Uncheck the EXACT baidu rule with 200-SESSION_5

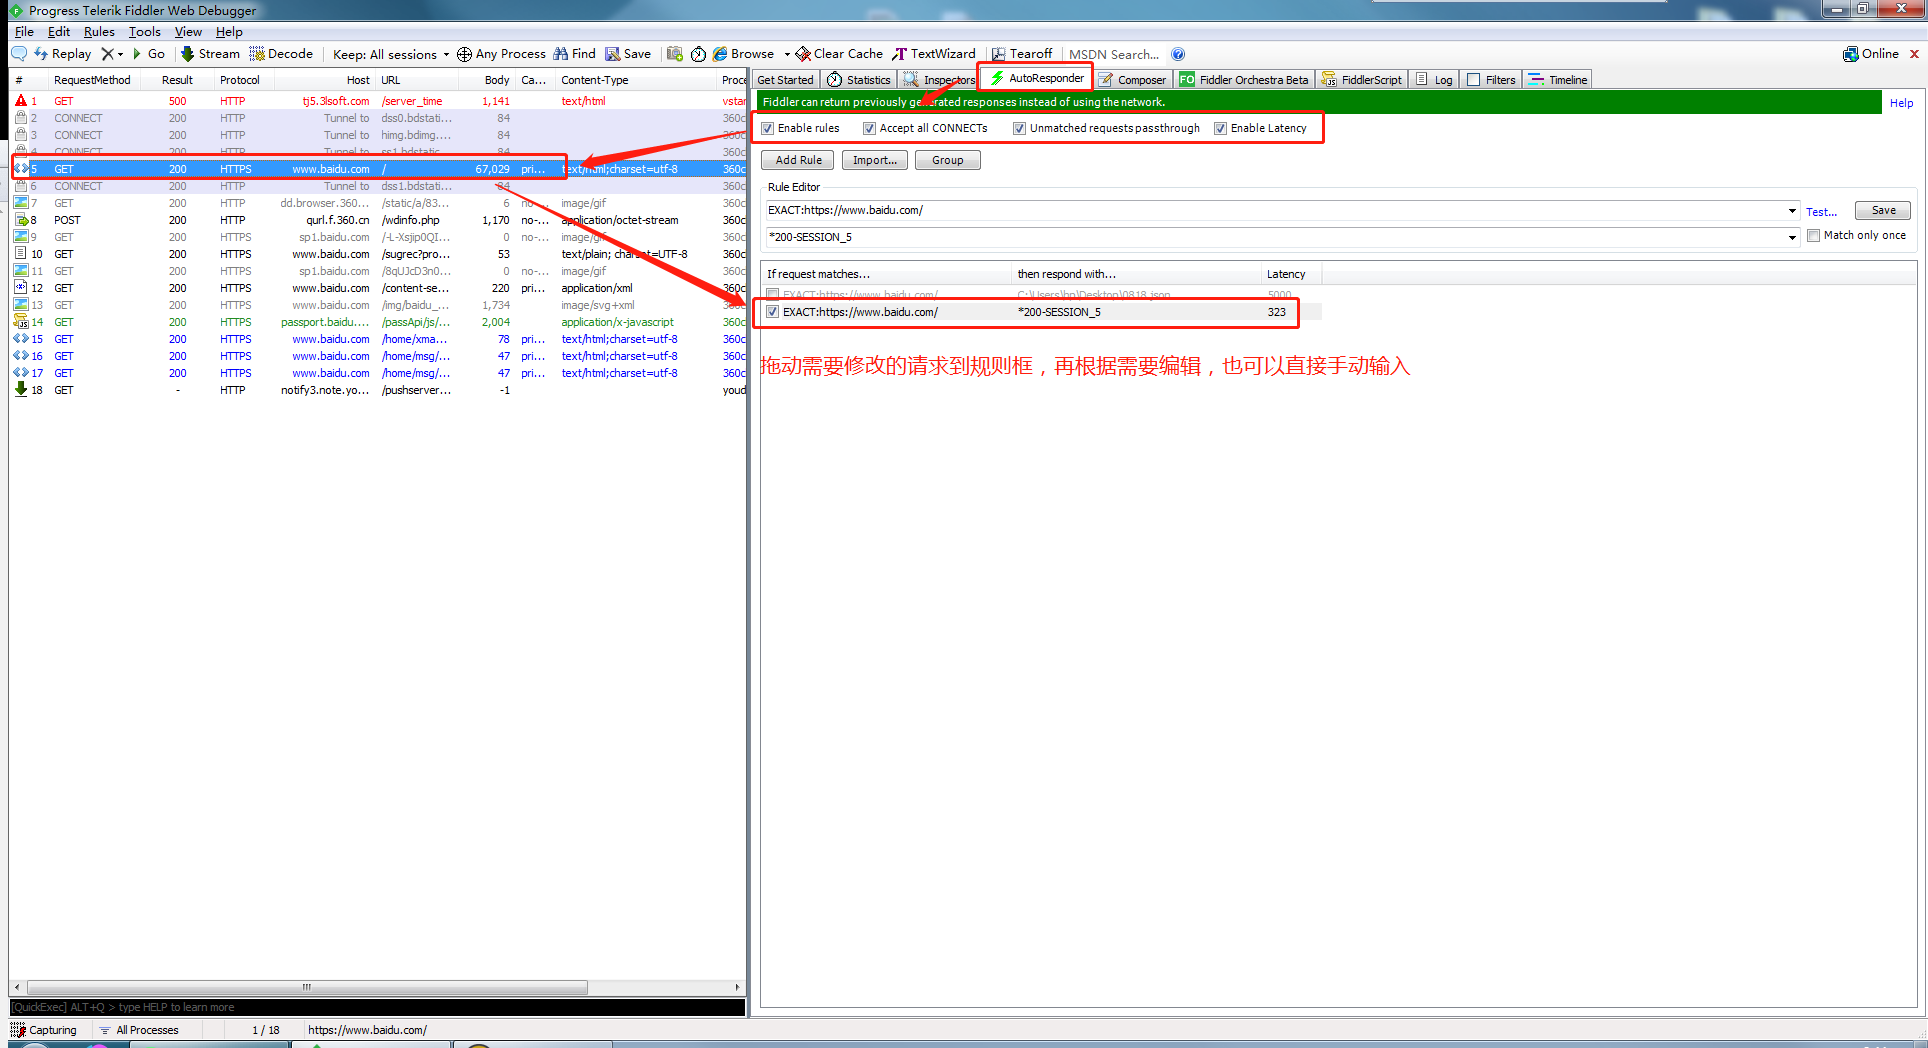pyautogui.click(x=773, y=312)
